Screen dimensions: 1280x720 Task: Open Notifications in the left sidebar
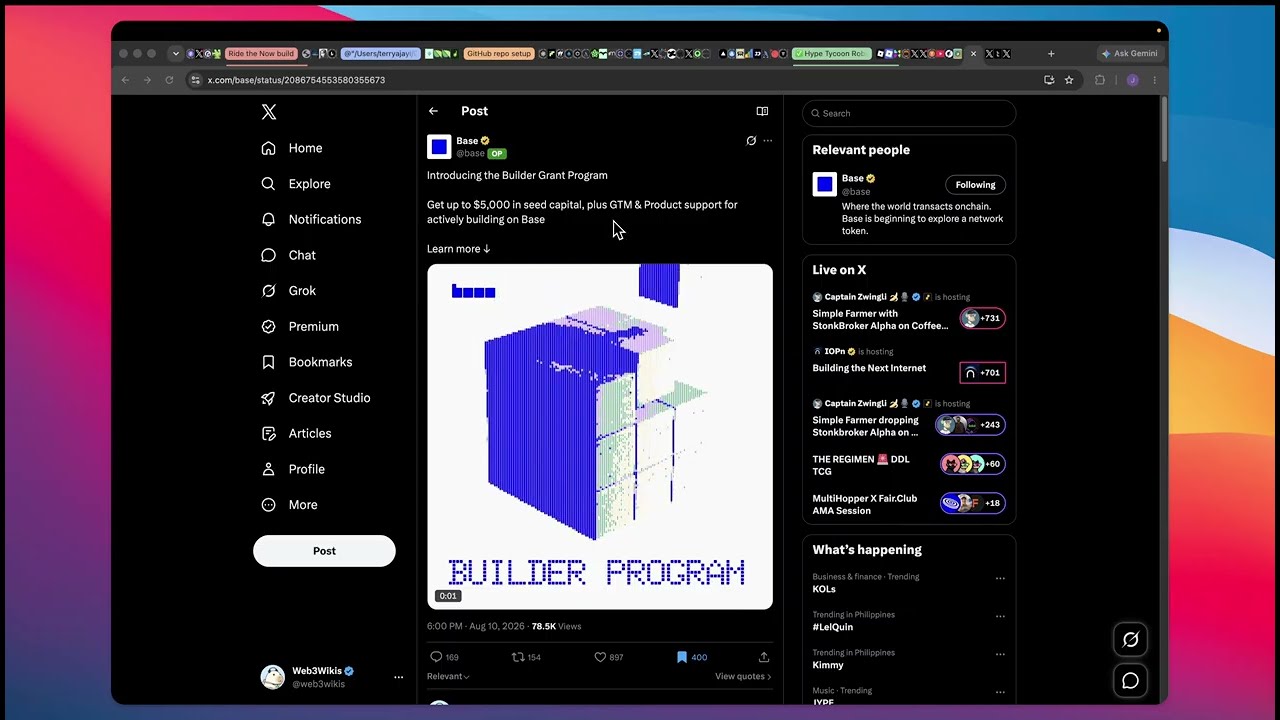311,219
